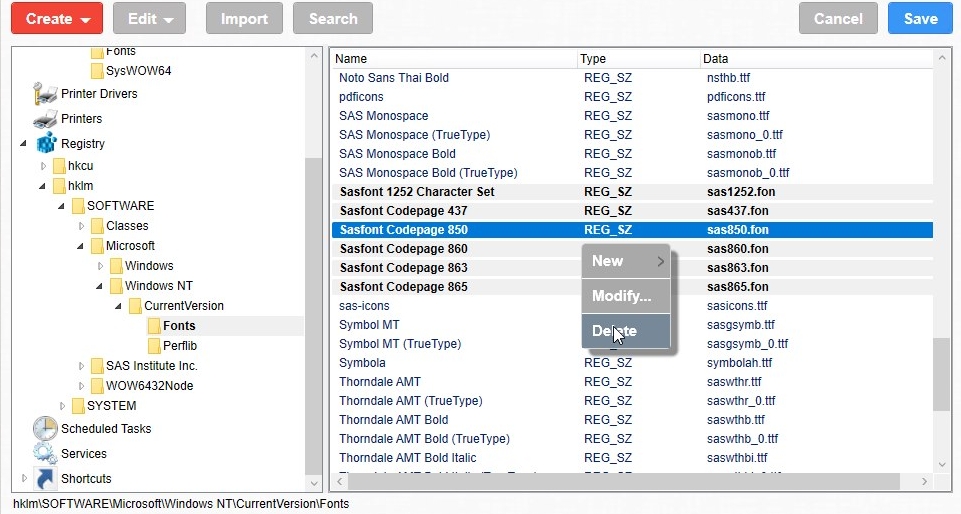Click the Services gear icon
The width and height of the screenshot is (961, 514).
[x=45, y=454]
